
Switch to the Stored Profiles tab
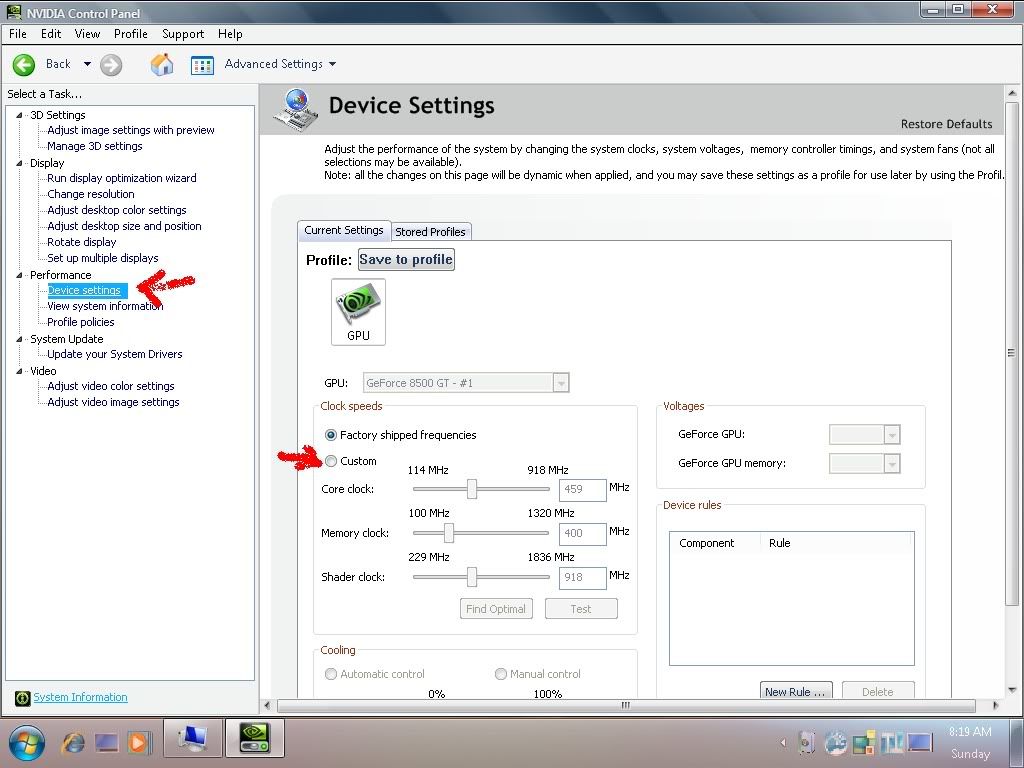pos(430,232)
